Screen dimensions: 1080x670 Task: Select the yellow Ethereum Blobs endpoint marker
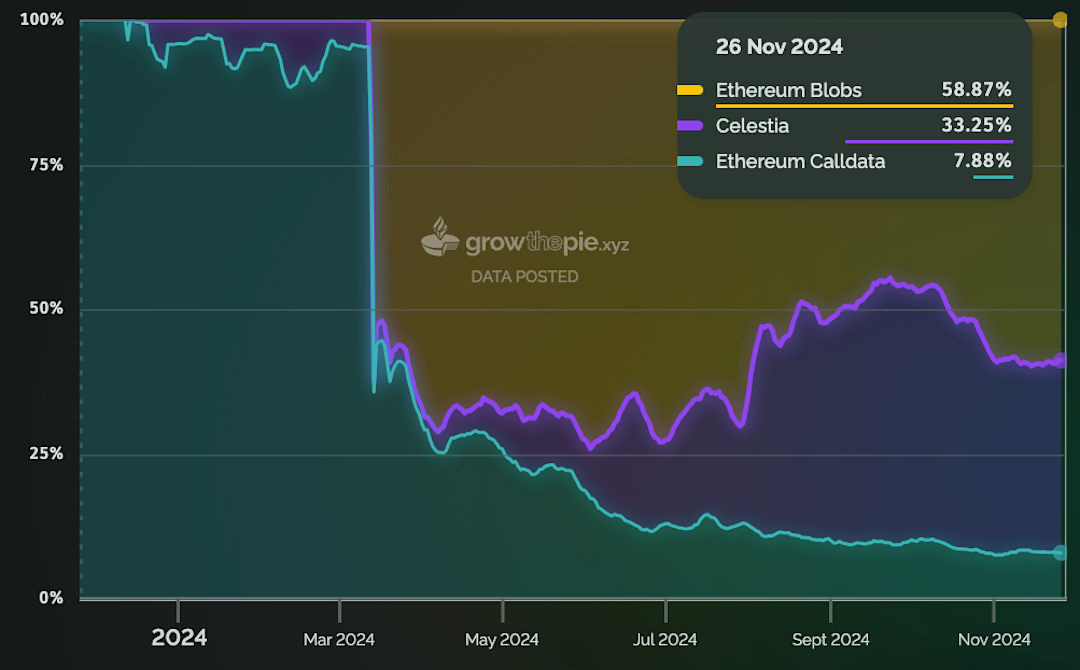[x=1060, y=18]
